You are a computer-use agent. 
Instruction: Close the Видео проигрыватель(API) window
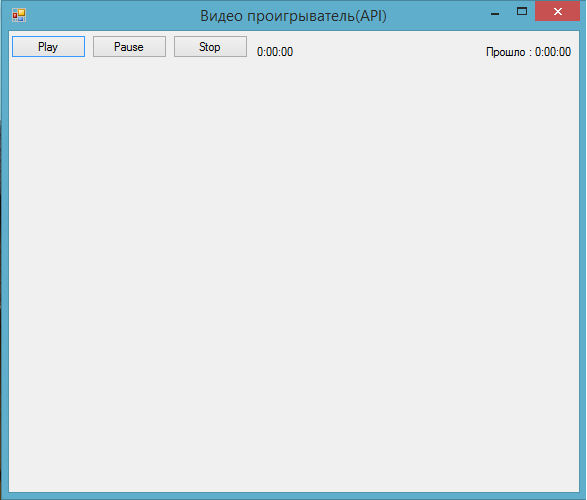[x=557, y=12]
